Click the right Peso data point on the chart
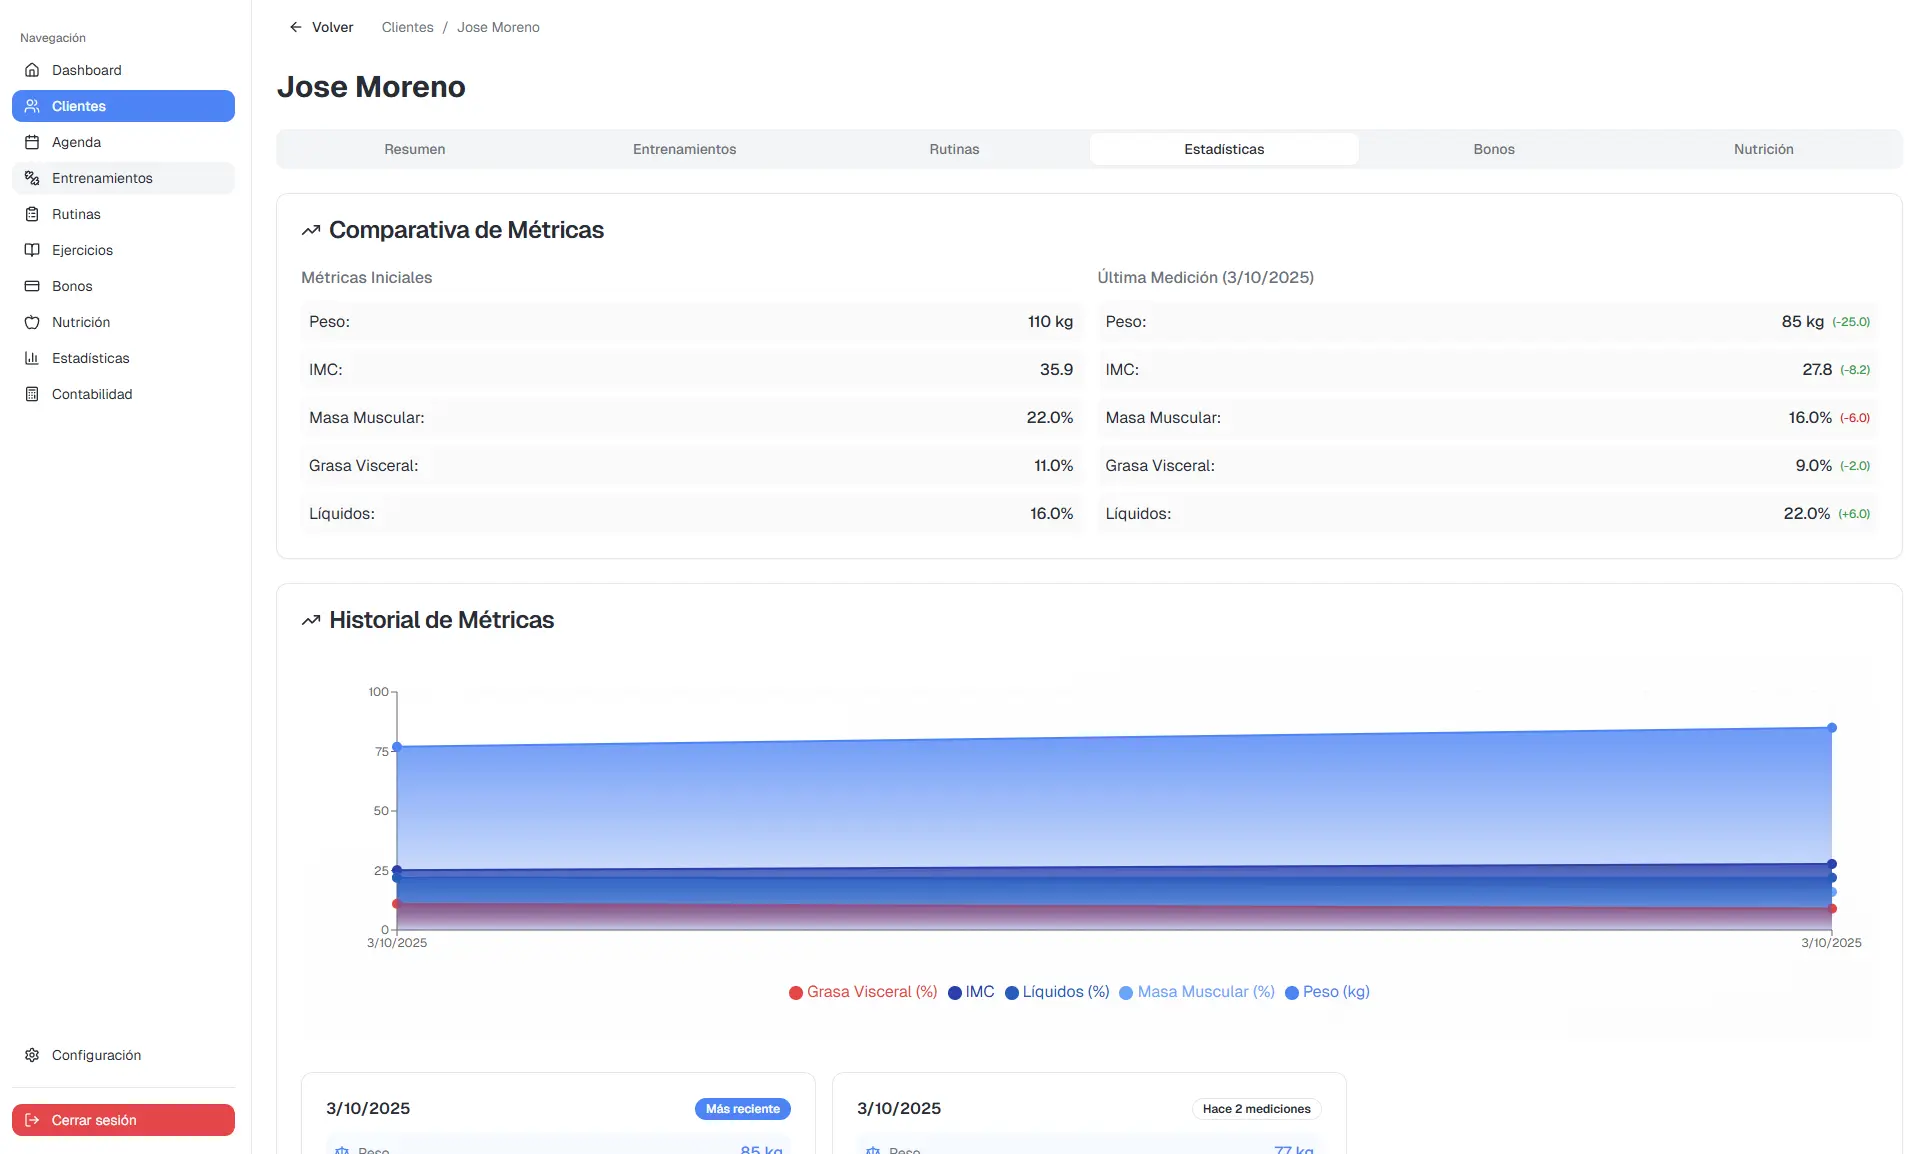The width and height of the screenshot is (1924, 1154). click(x=1832, y=728)
